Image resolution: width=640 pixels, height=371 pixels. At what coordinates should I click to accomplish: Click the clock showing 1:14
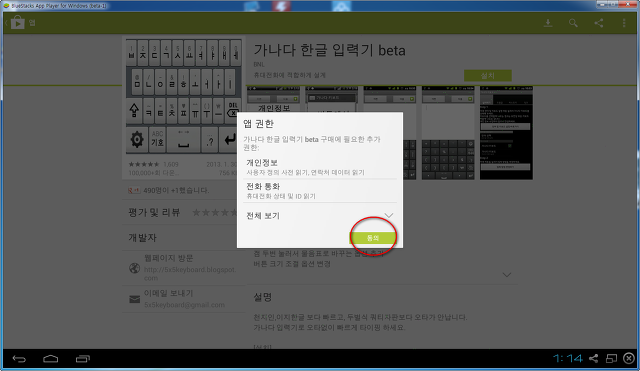568,358
